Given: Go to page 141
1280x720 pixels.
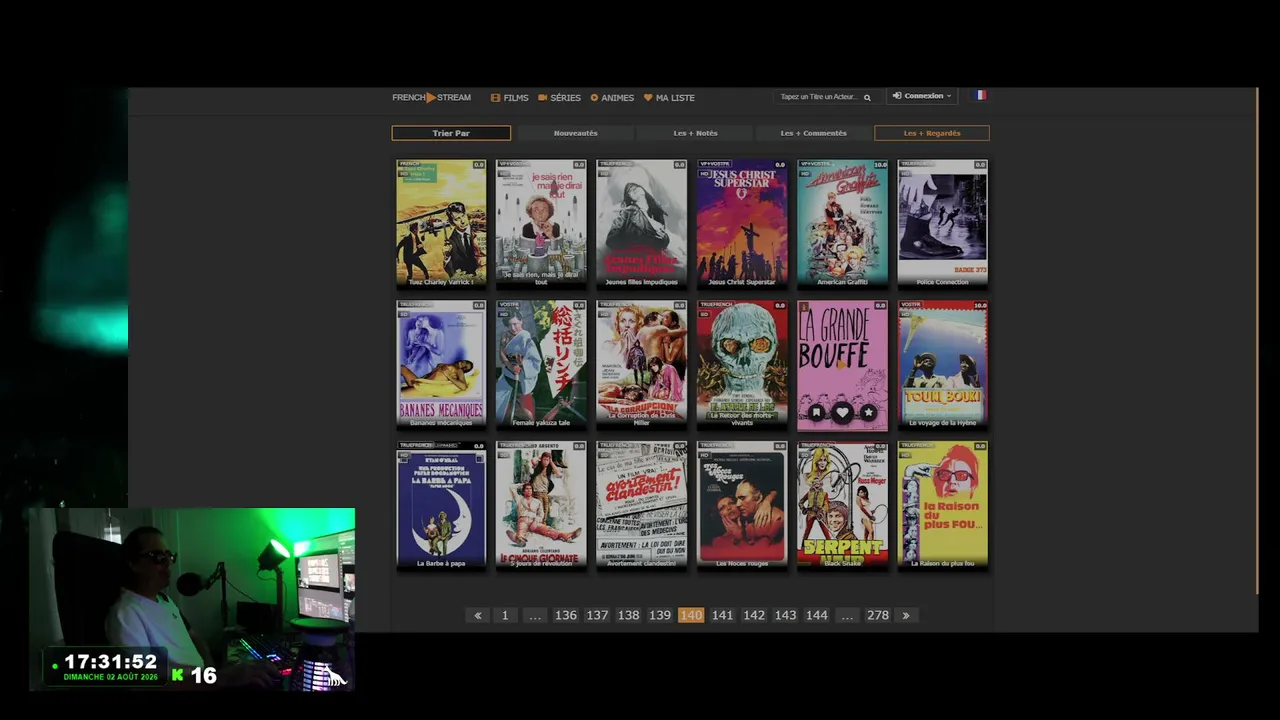Looking at the screenshot, I should pyautogui.click(x=722, y=615).
